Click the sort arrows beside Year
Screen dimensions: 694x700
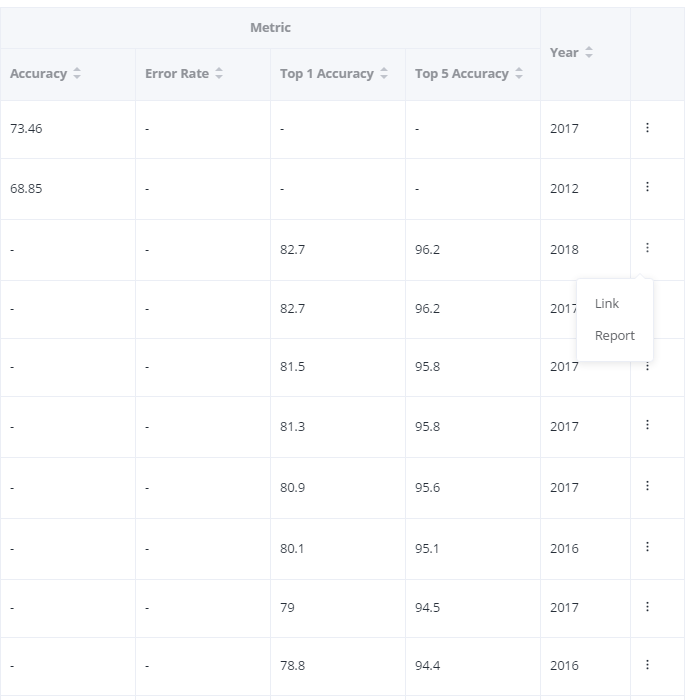coord(589,53)
